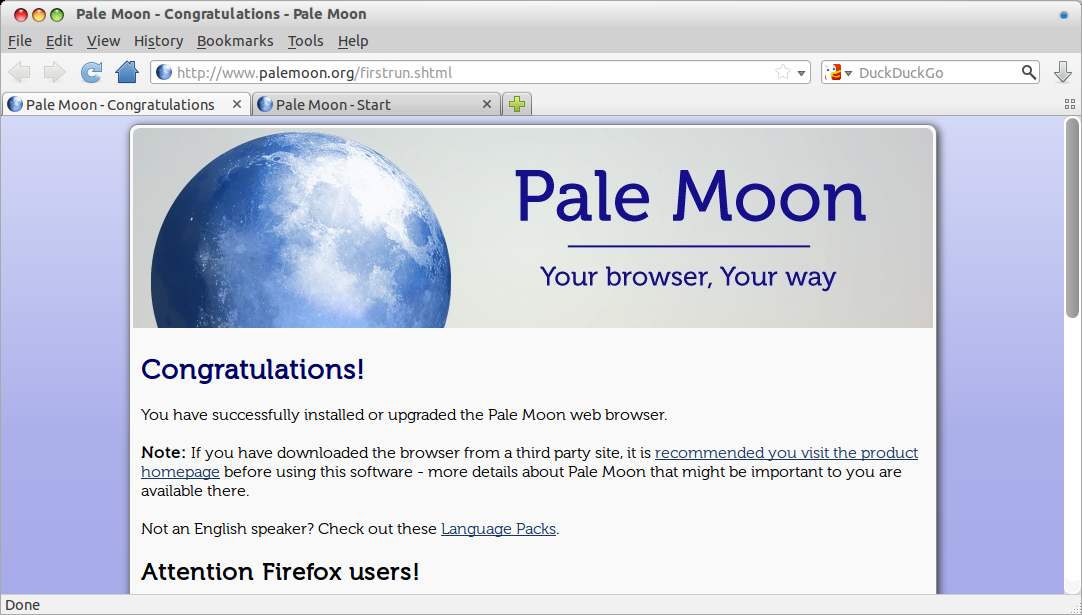Go back with the back arrow

pyautogui.click(x=20, y=72)
